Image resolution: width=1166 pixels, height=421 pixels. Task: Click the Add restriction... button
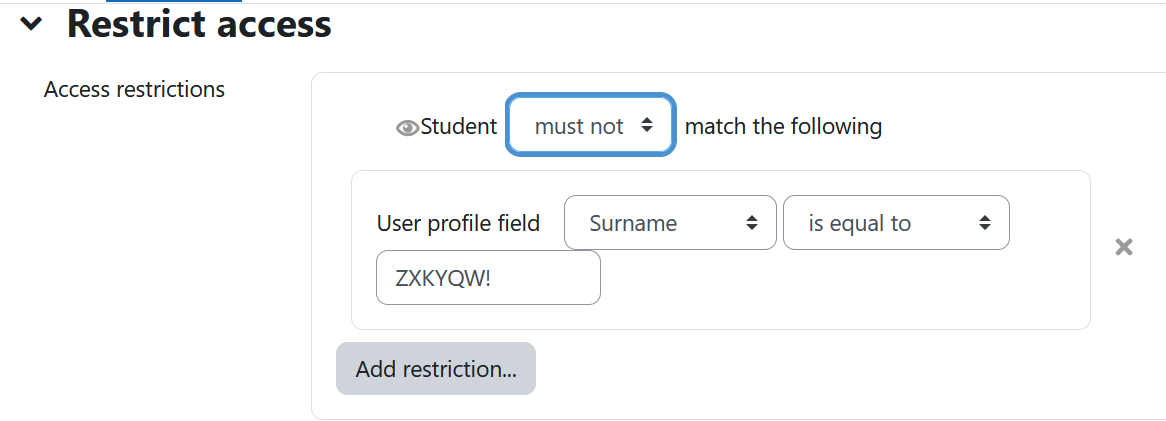point(436,369)
